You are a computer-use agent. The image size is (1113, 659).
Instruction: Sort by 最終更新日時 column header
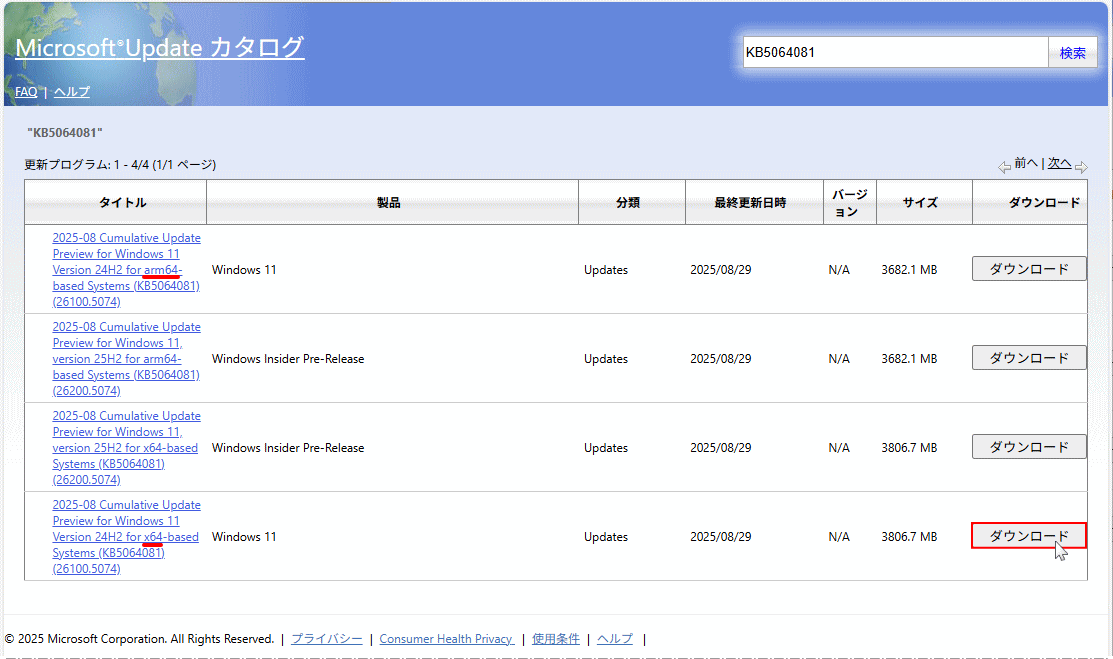[x=750, y=203]
